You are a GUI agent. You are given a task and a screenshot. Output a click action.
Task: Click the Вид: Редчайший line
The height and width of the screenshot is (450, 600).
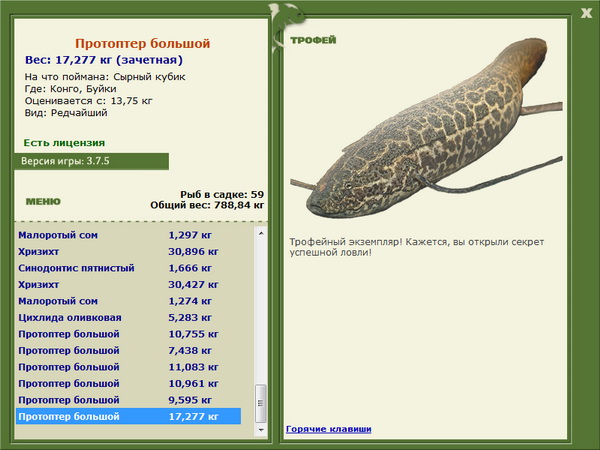[66, 113]
